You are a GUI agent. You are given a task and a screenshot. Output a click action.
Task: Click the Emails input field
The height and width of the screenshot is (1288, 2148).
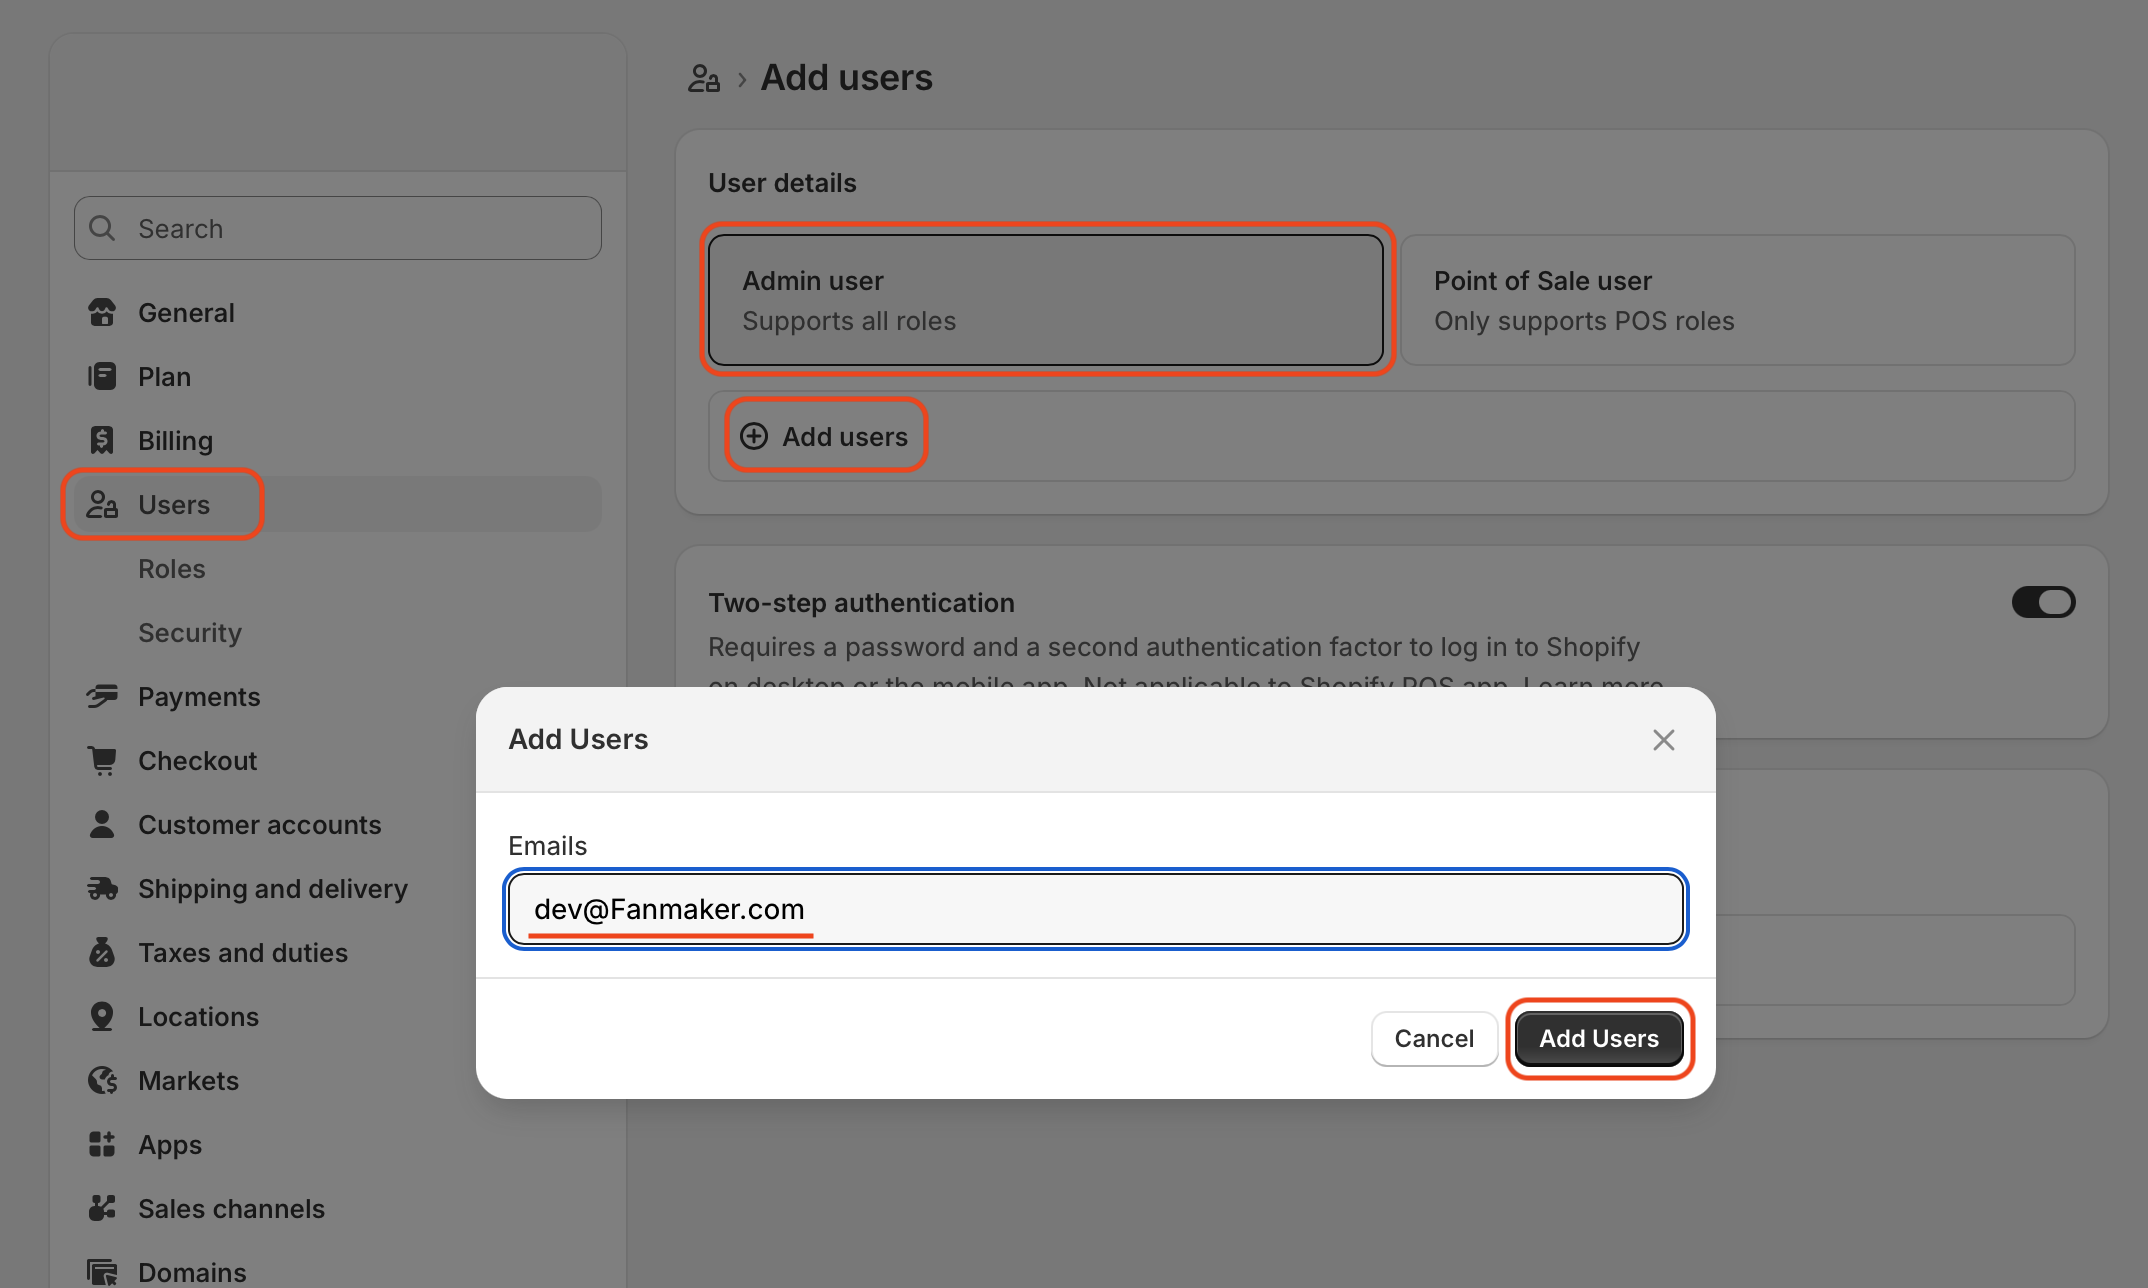(1096, 909)
